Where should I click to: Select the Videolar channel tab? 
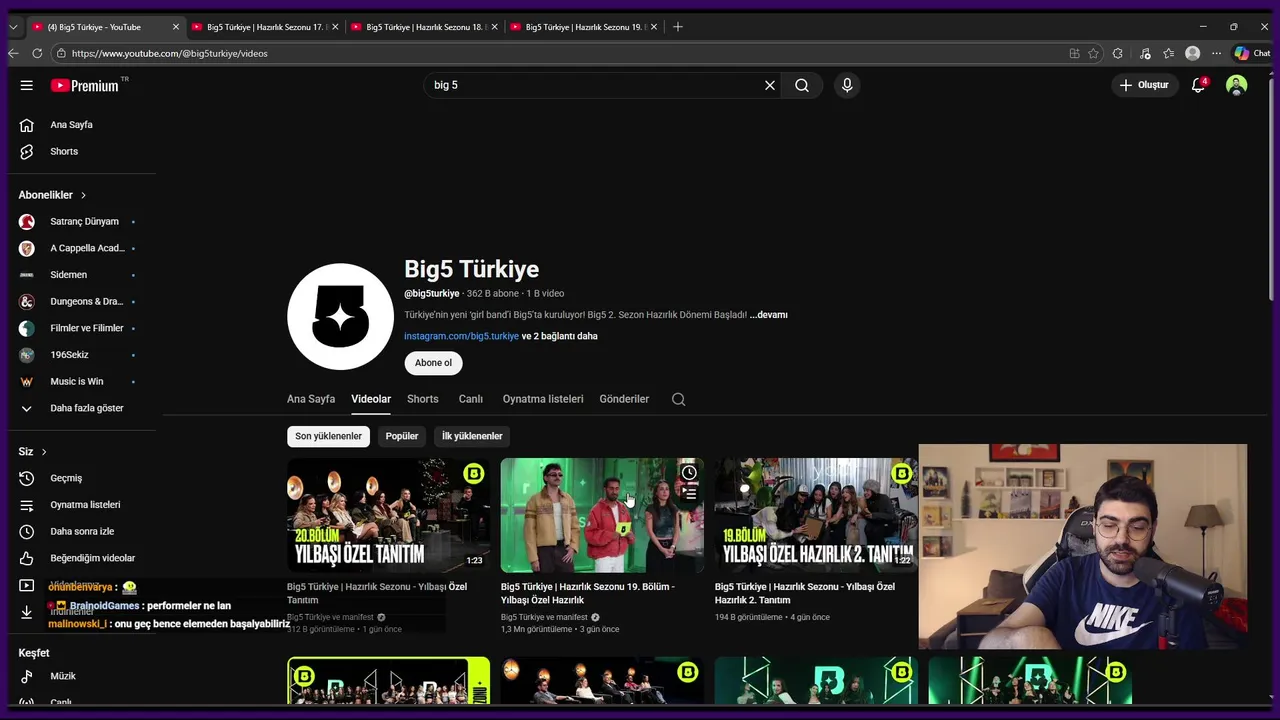[x=371, y=399]
